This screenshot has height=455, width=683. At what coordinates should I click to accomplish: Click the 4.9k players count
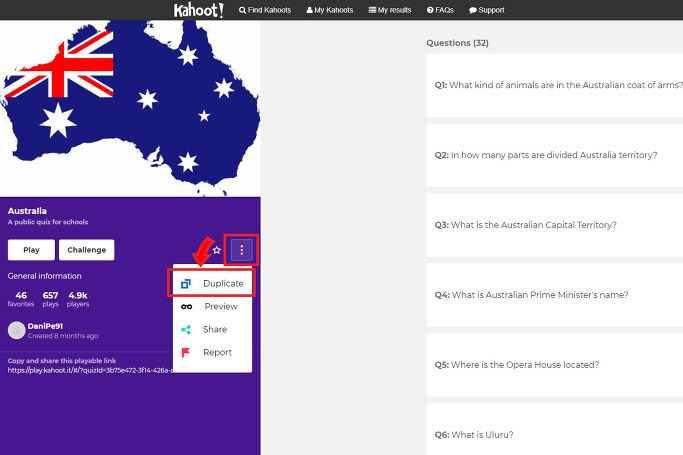tap(78, 299)
